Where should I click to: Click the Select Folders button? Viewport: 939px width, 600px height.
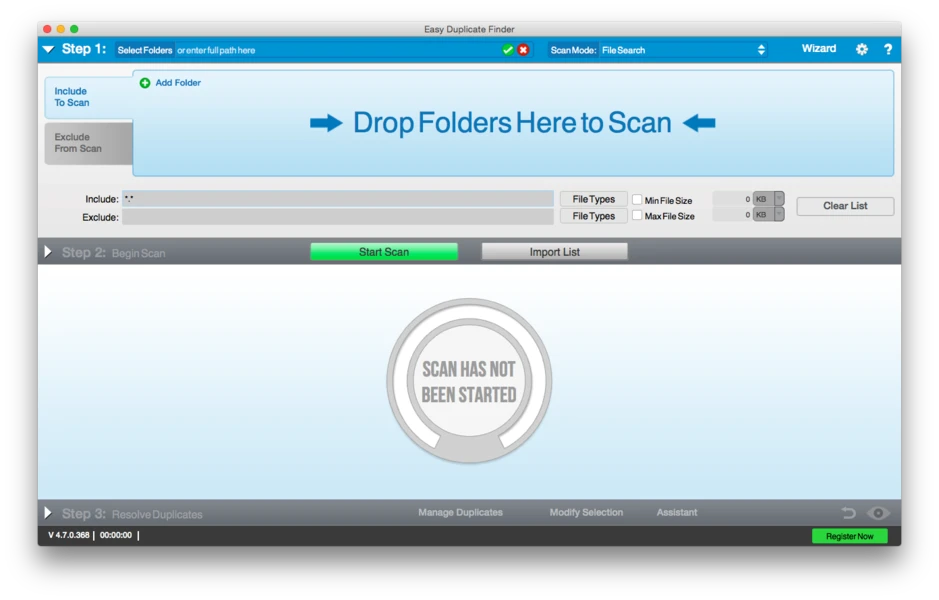tap(145, 50)
